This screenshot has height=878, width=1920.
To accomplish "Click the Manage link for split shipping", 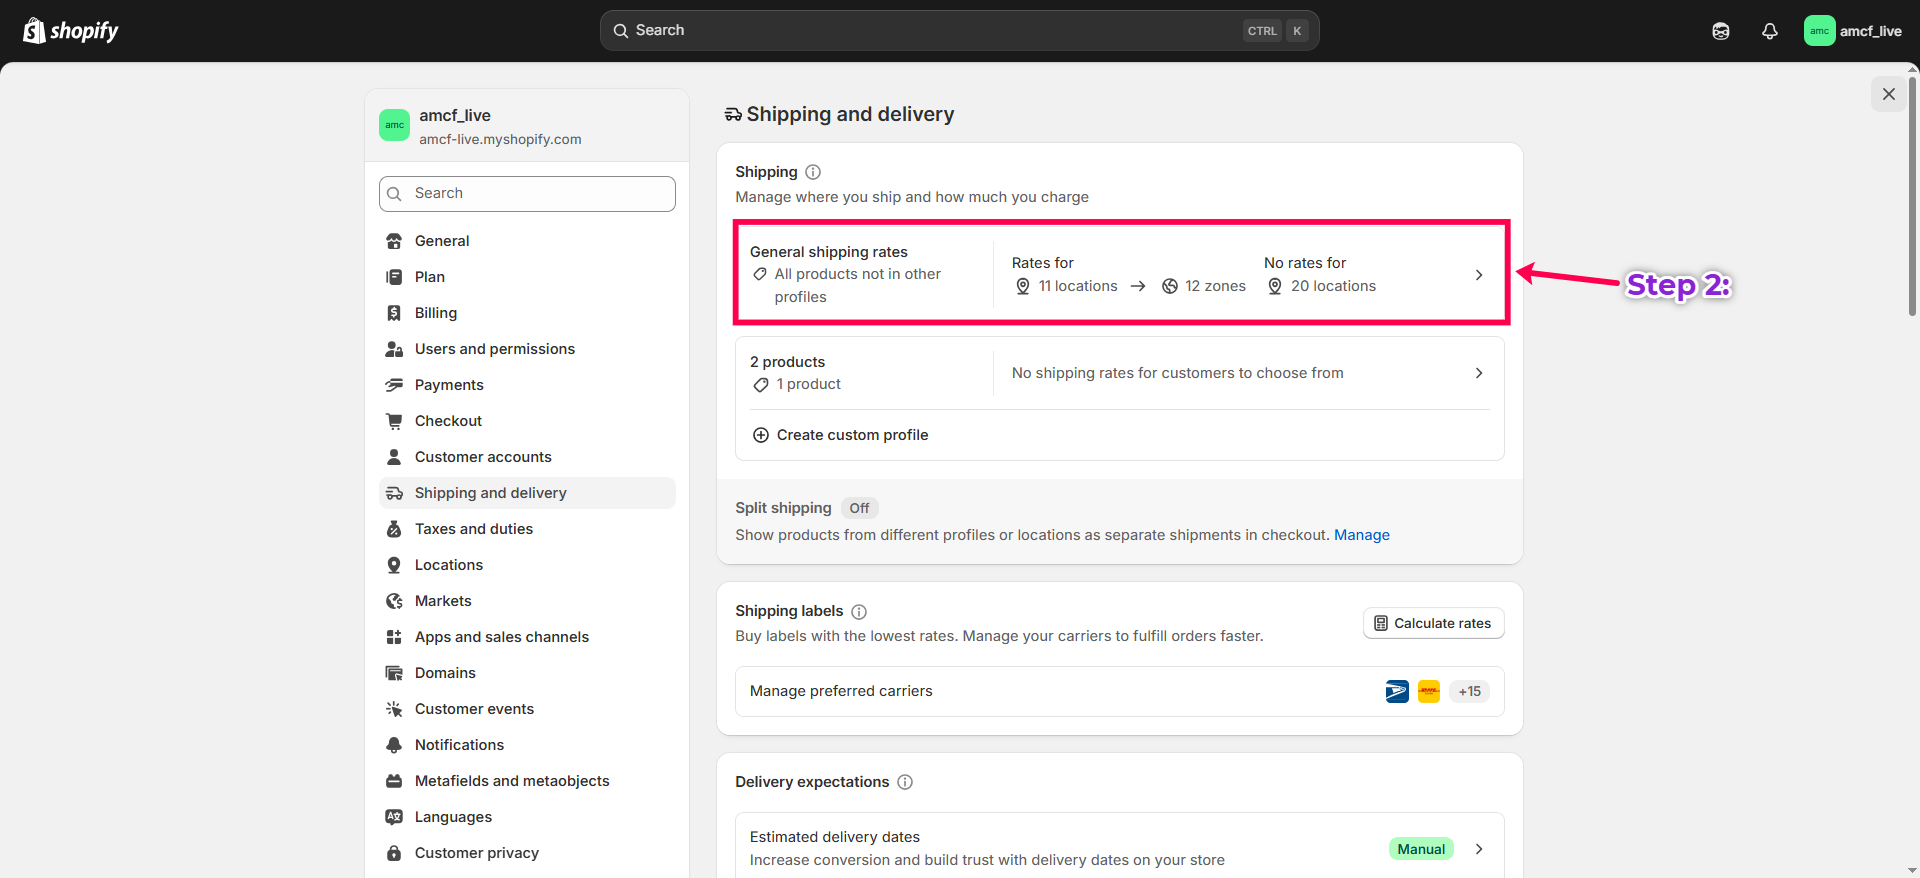I will click(1361, 535).
